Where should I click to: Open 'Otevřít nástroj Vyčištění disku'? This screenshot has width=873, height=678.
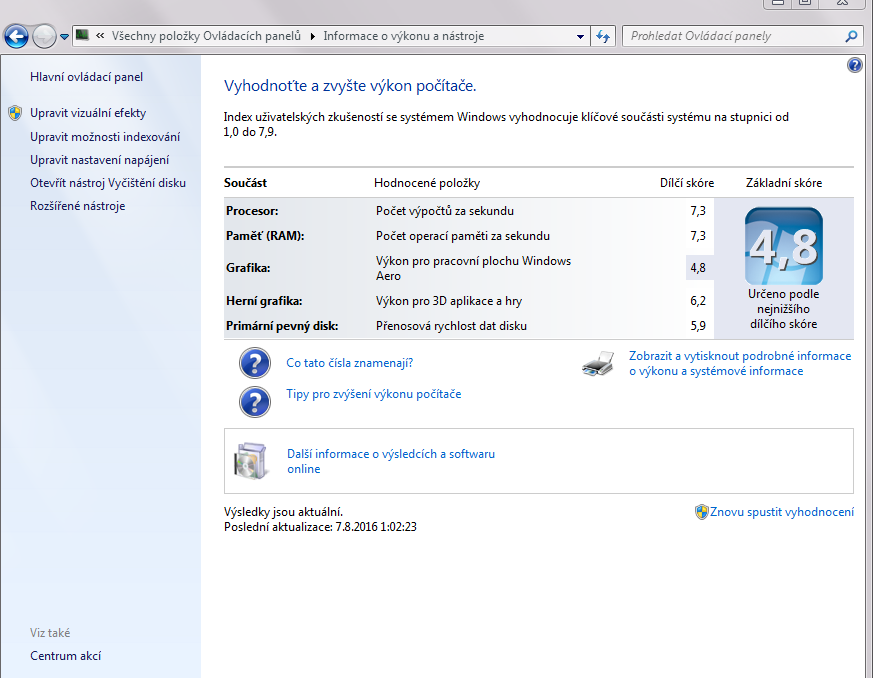108,183
